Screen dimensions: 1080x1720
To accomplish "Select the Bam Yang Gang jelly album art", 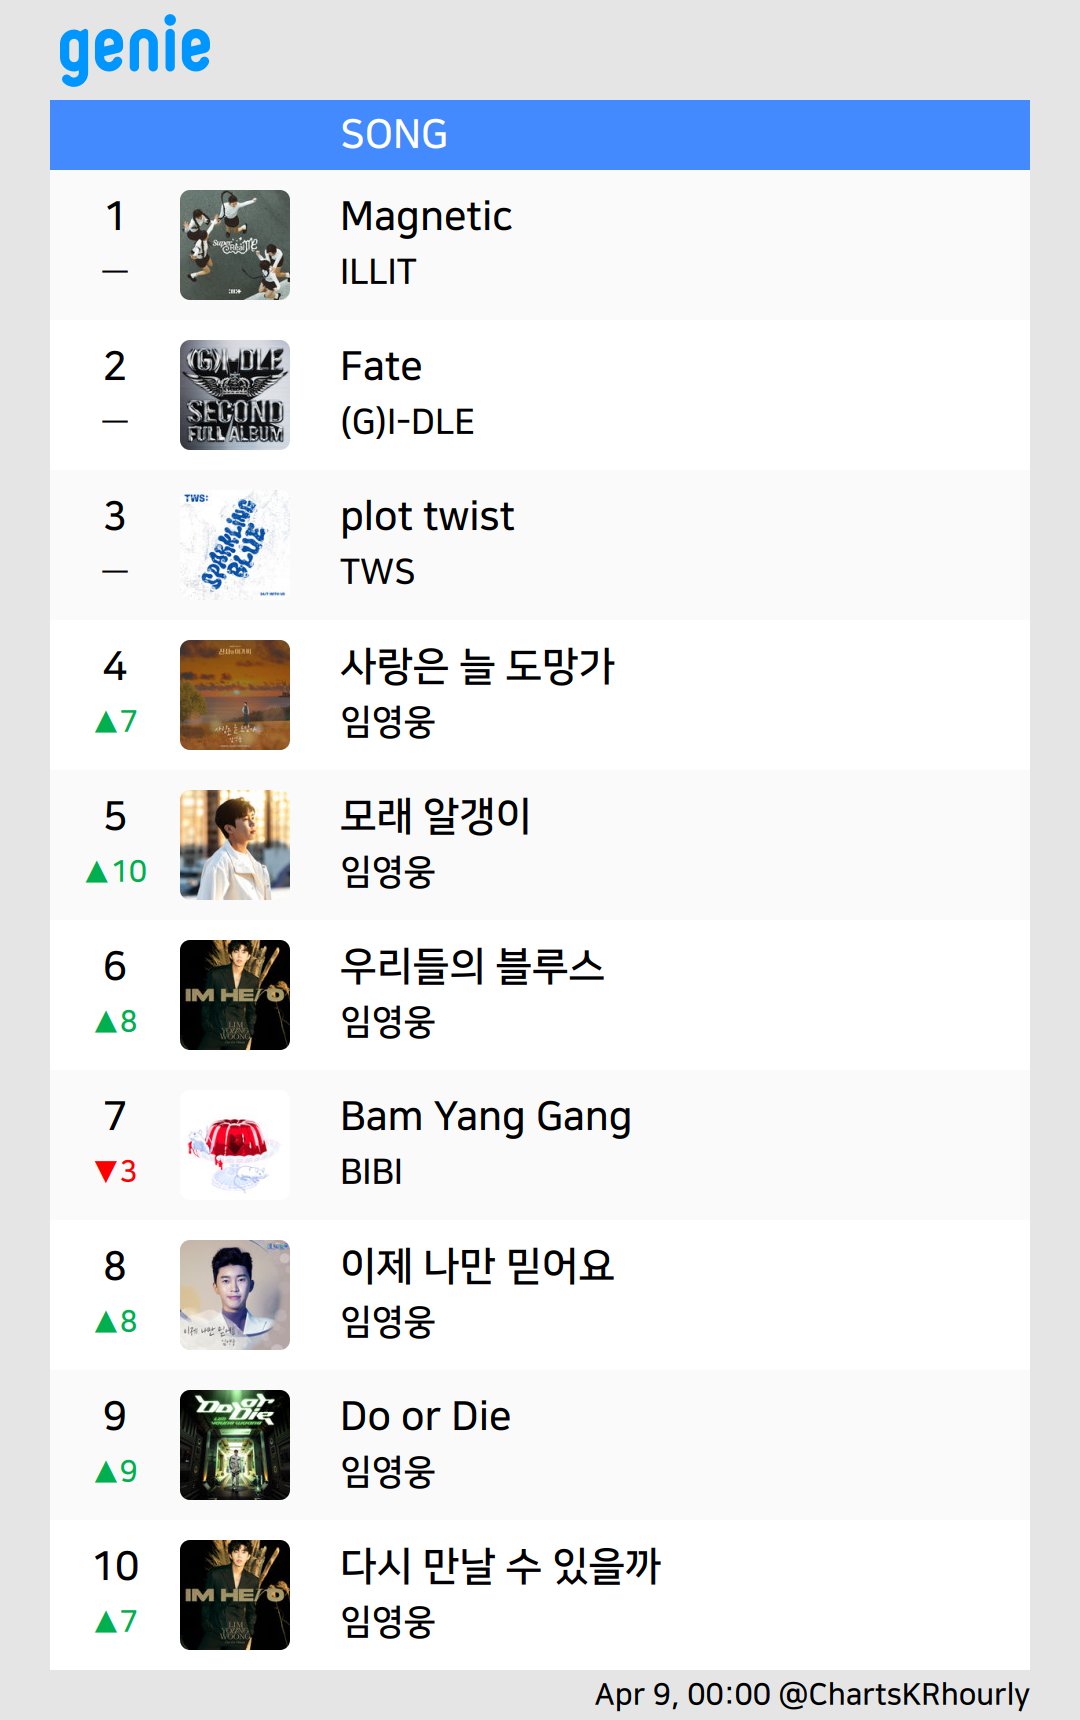I will pos(235,1145).
